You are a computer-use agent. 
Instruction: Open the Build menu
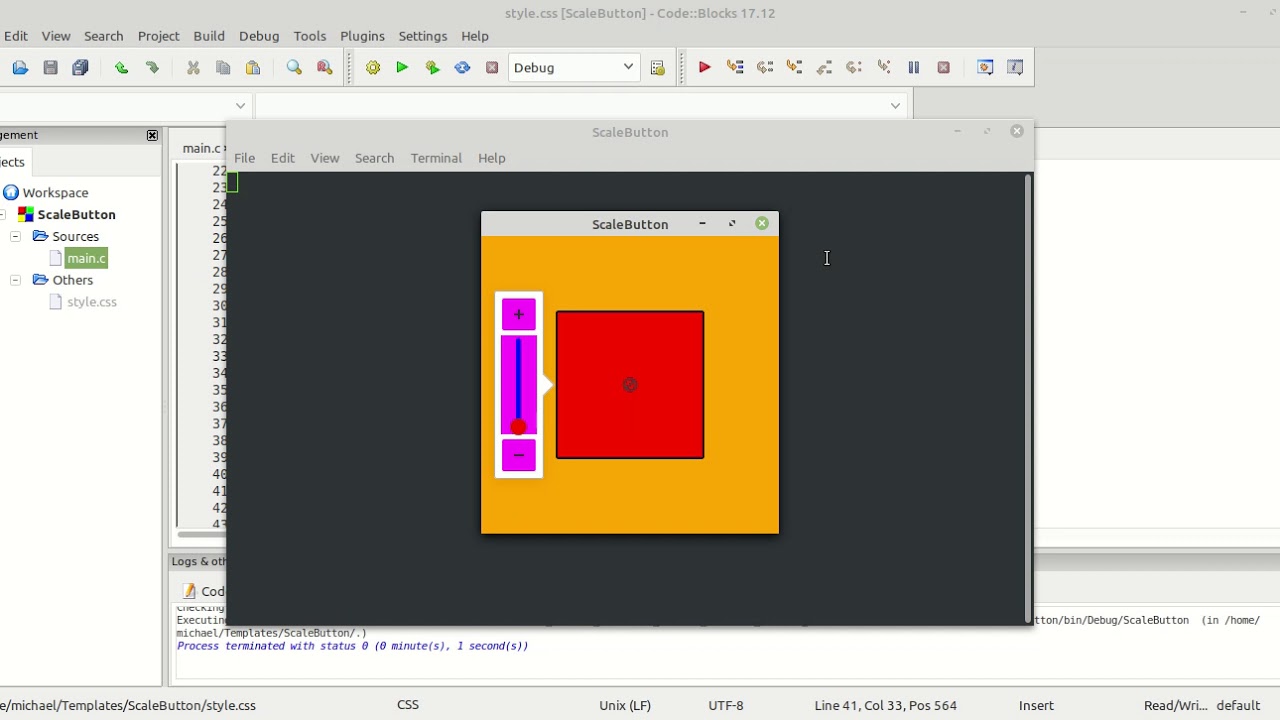[x=209, y=36]
